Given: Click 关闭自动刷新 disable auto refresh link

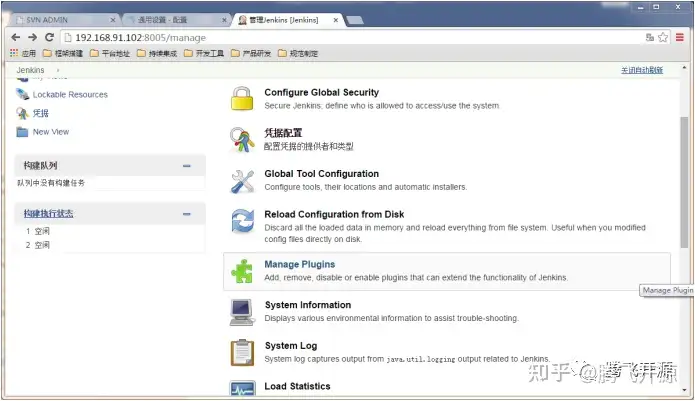Looking at the screenshot, I should [641, 70].
